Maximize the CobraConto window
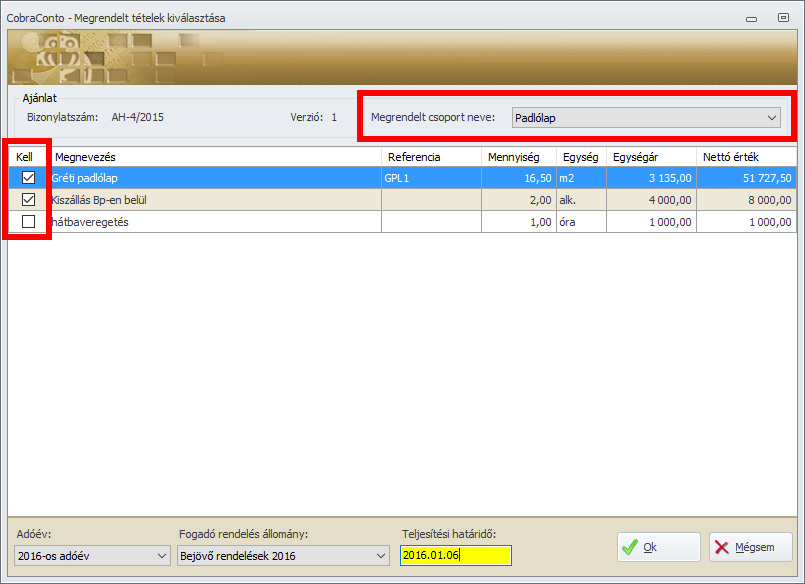 point(783,18)
